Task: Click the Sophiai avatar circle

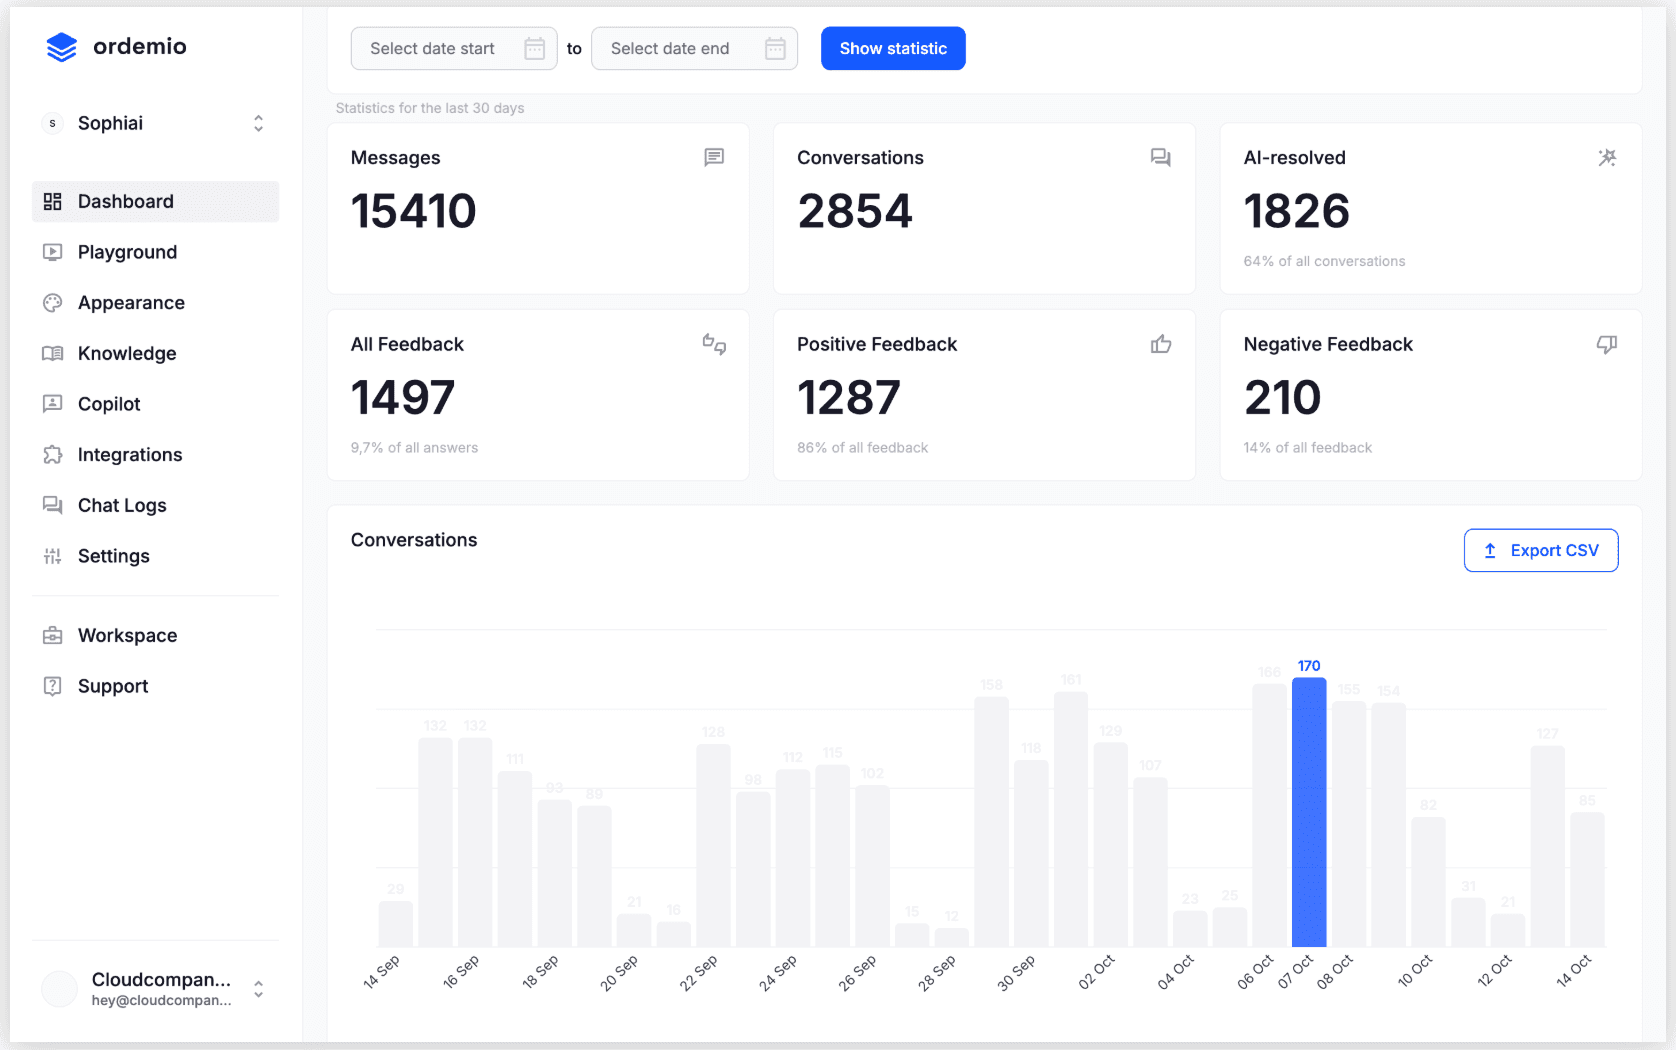Action: point(53,123)
